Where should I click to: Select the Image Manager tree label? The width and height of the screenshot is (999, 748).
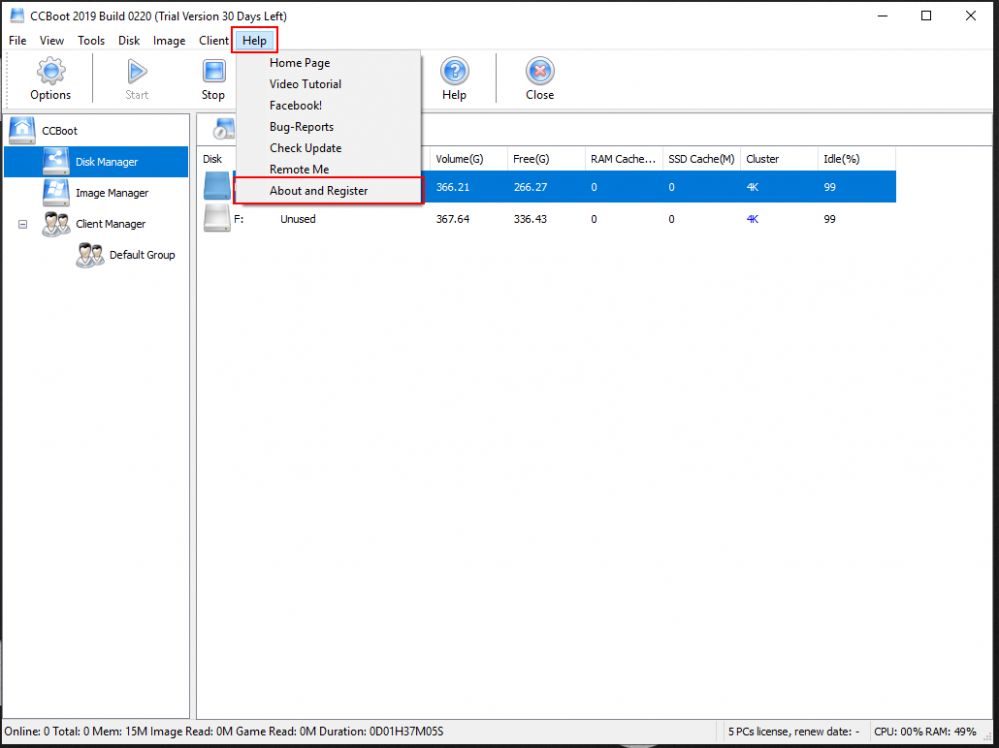coord(112,193)
